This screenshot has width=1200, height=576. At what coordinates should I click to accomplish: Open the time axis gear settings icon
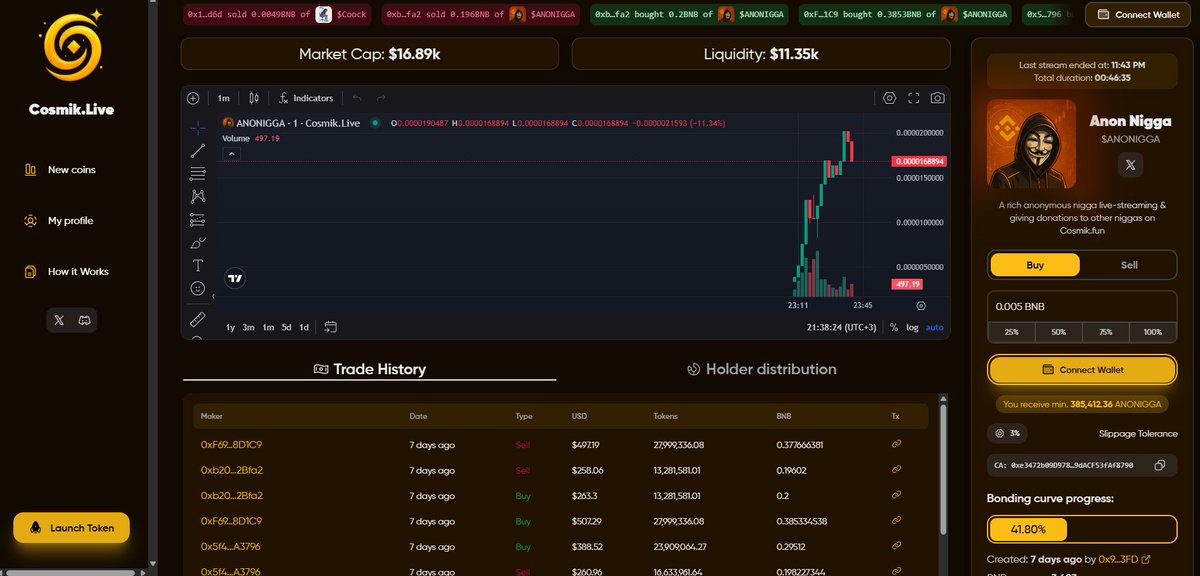click(921, 305)
